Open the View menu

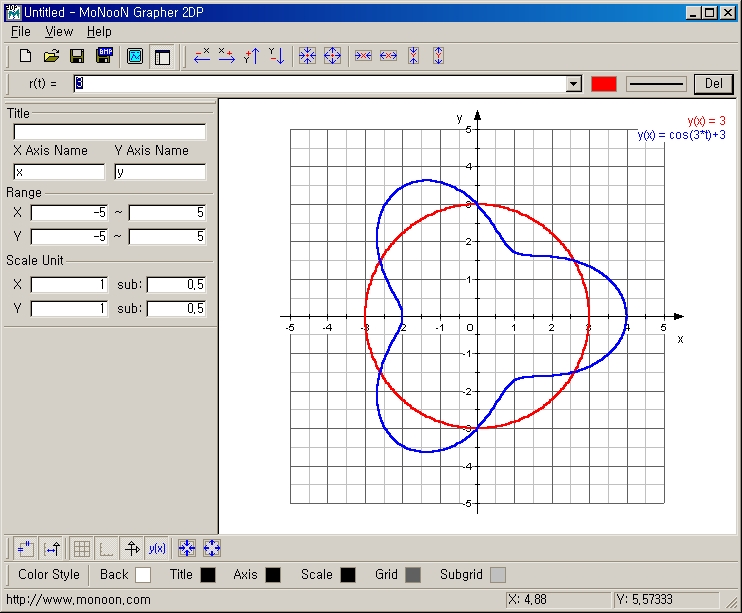click(x=59, y=32)
